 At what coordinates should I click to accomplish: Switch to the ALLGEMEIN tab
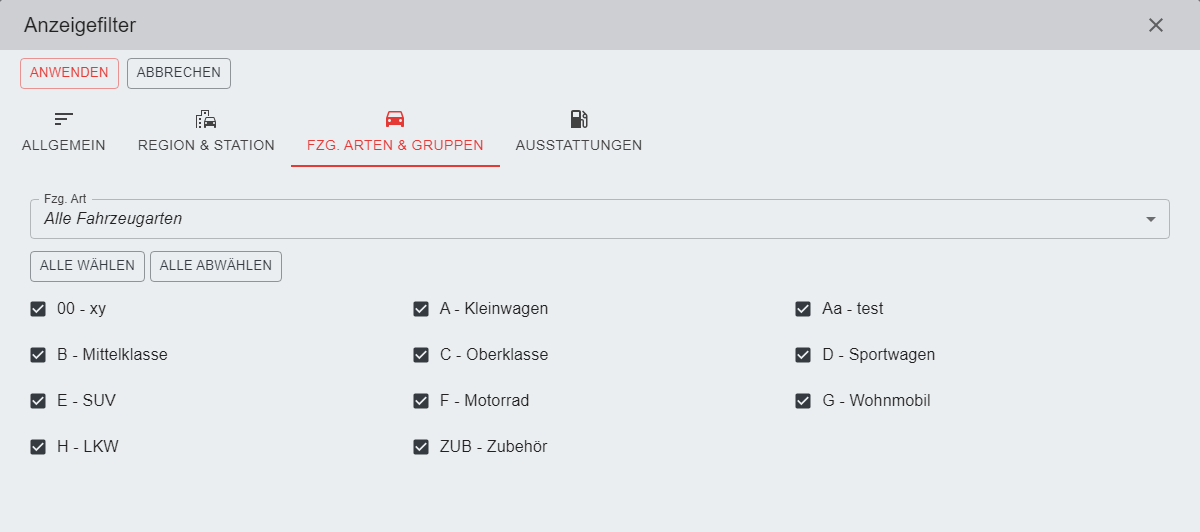tap(64, 145)
